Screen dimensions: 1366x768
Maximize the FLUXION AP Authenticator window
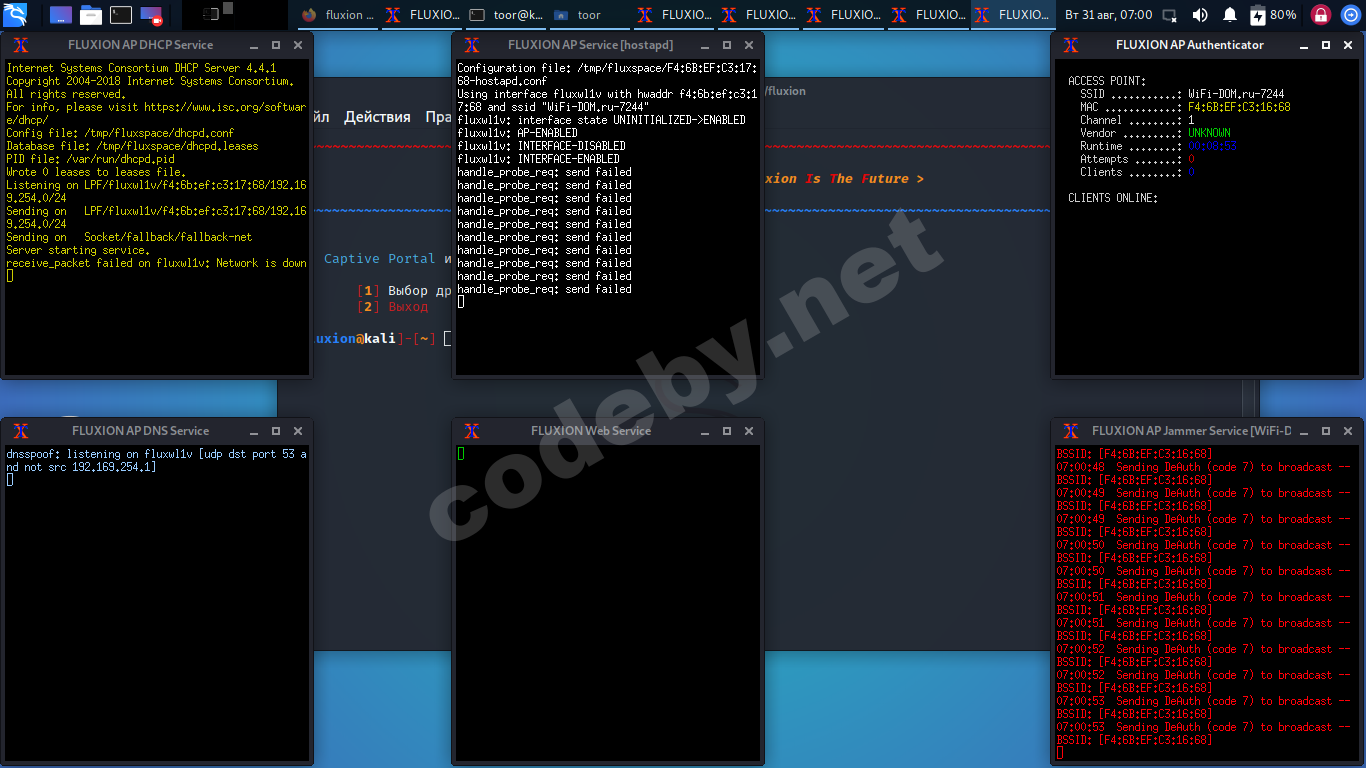[1326, 45]
